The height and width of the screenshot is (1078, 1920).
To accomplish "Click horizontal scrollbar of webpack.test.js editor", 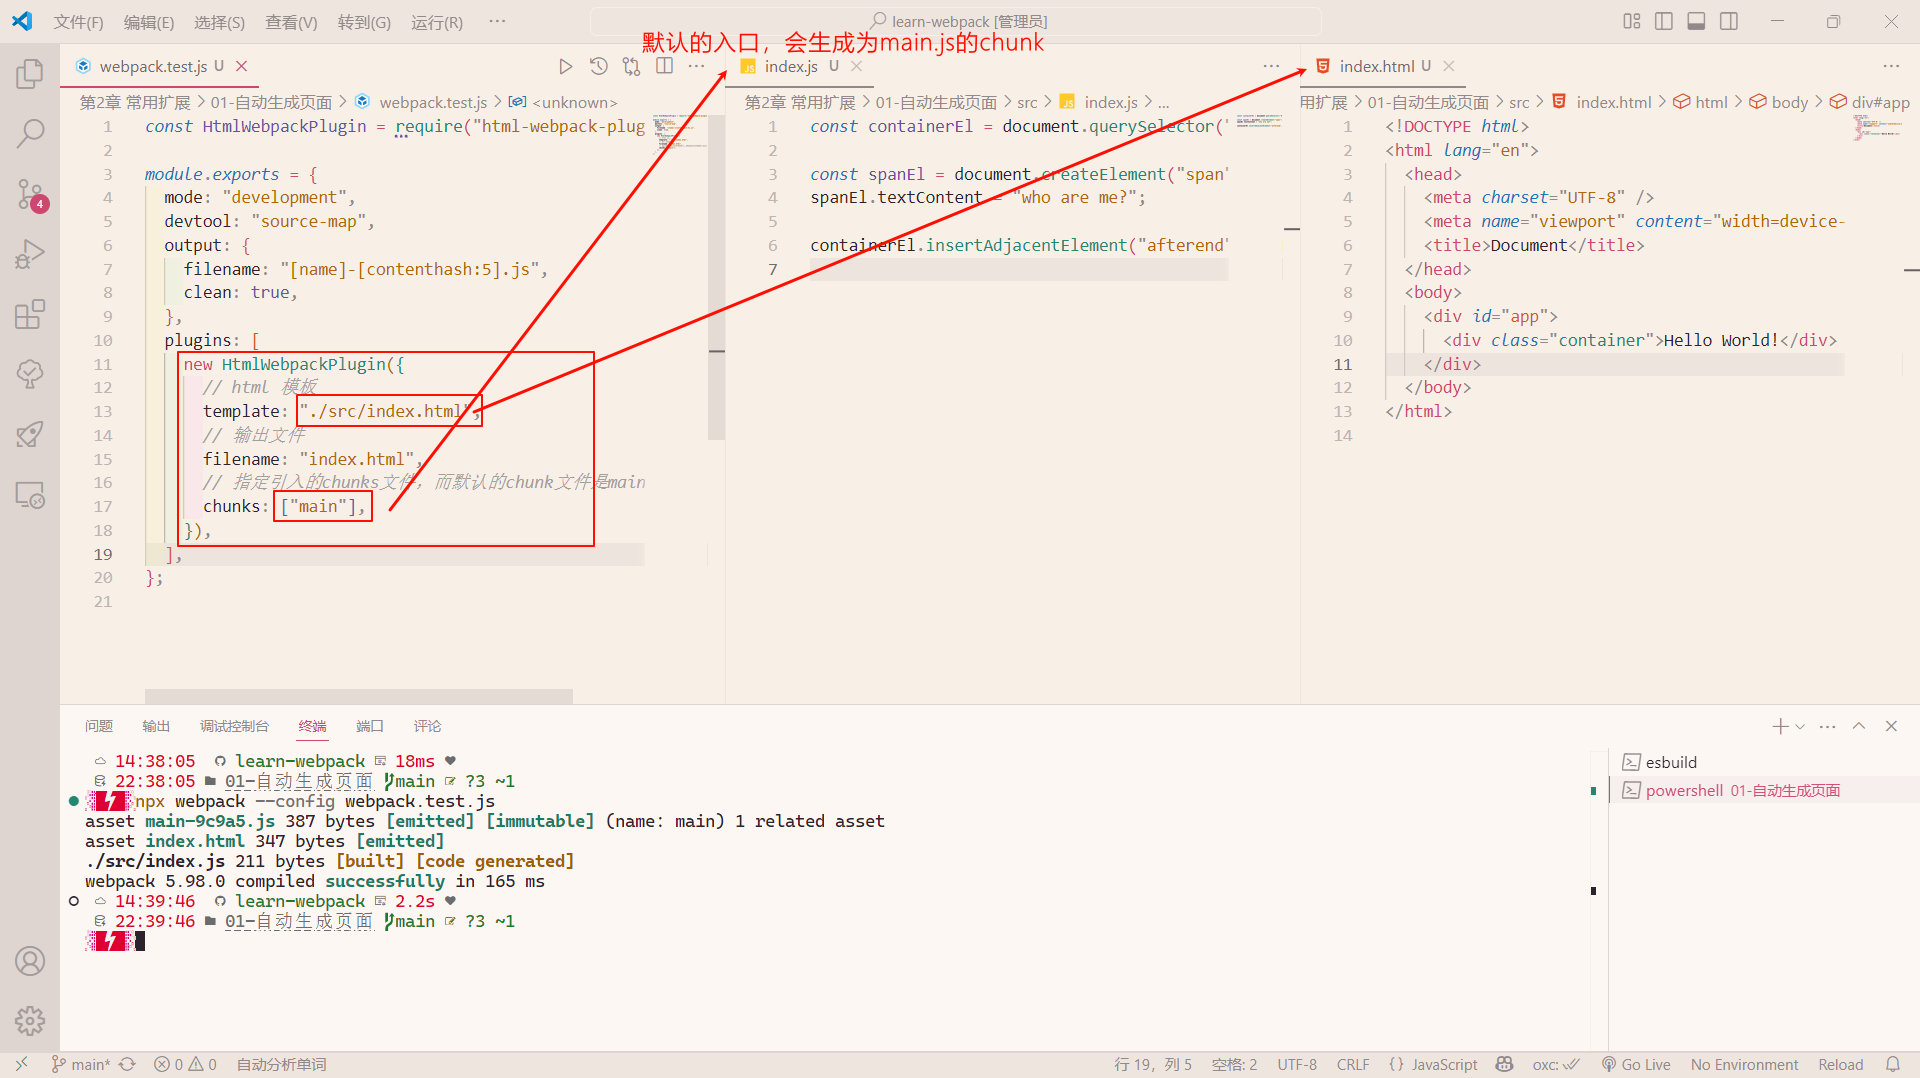I will tap(358, 696).
